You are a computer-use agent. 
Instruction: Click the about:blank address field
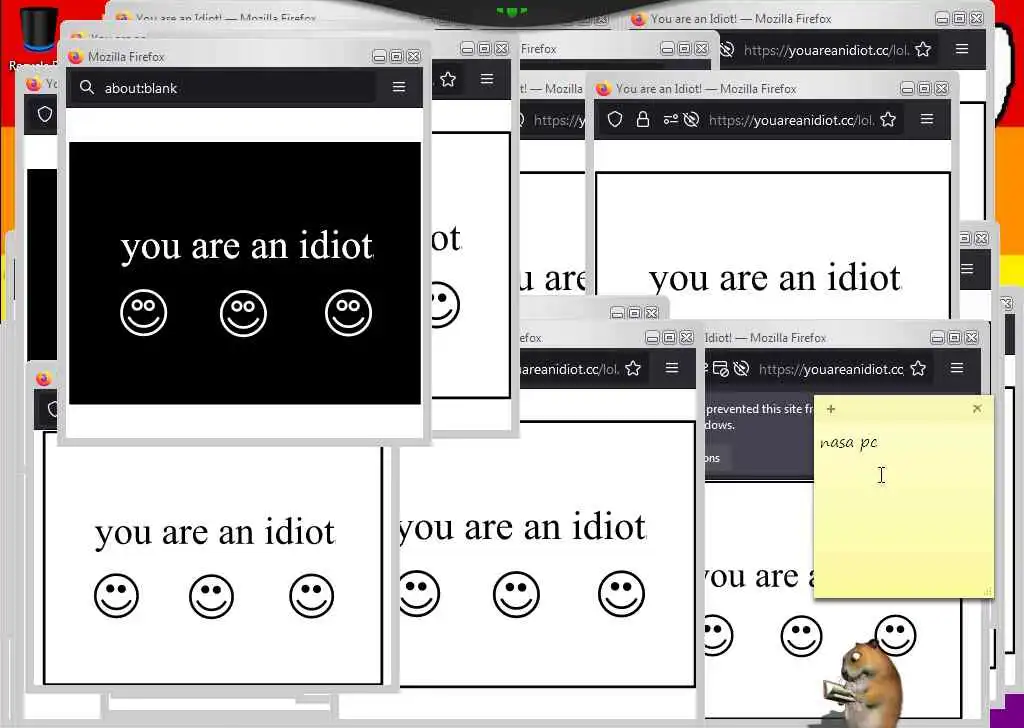tap(224, 87)
